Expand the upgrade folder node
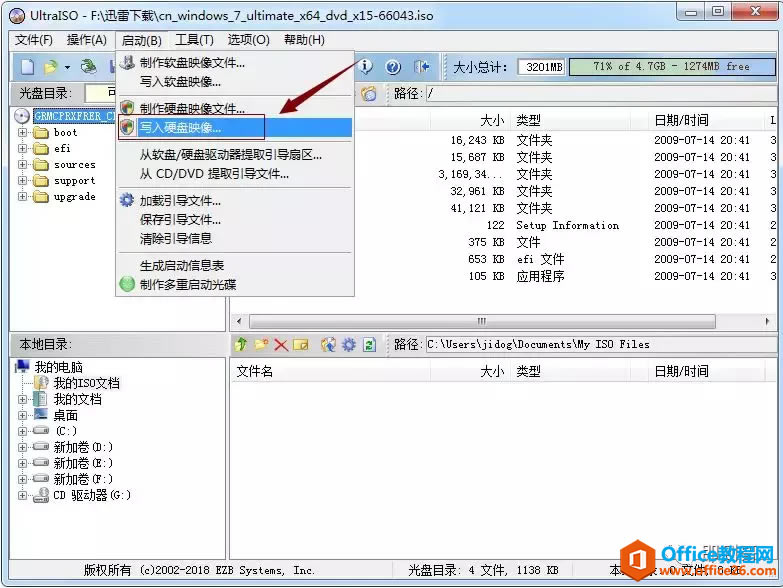The height and width of the screenshot is (588, 783). (22, 196)
